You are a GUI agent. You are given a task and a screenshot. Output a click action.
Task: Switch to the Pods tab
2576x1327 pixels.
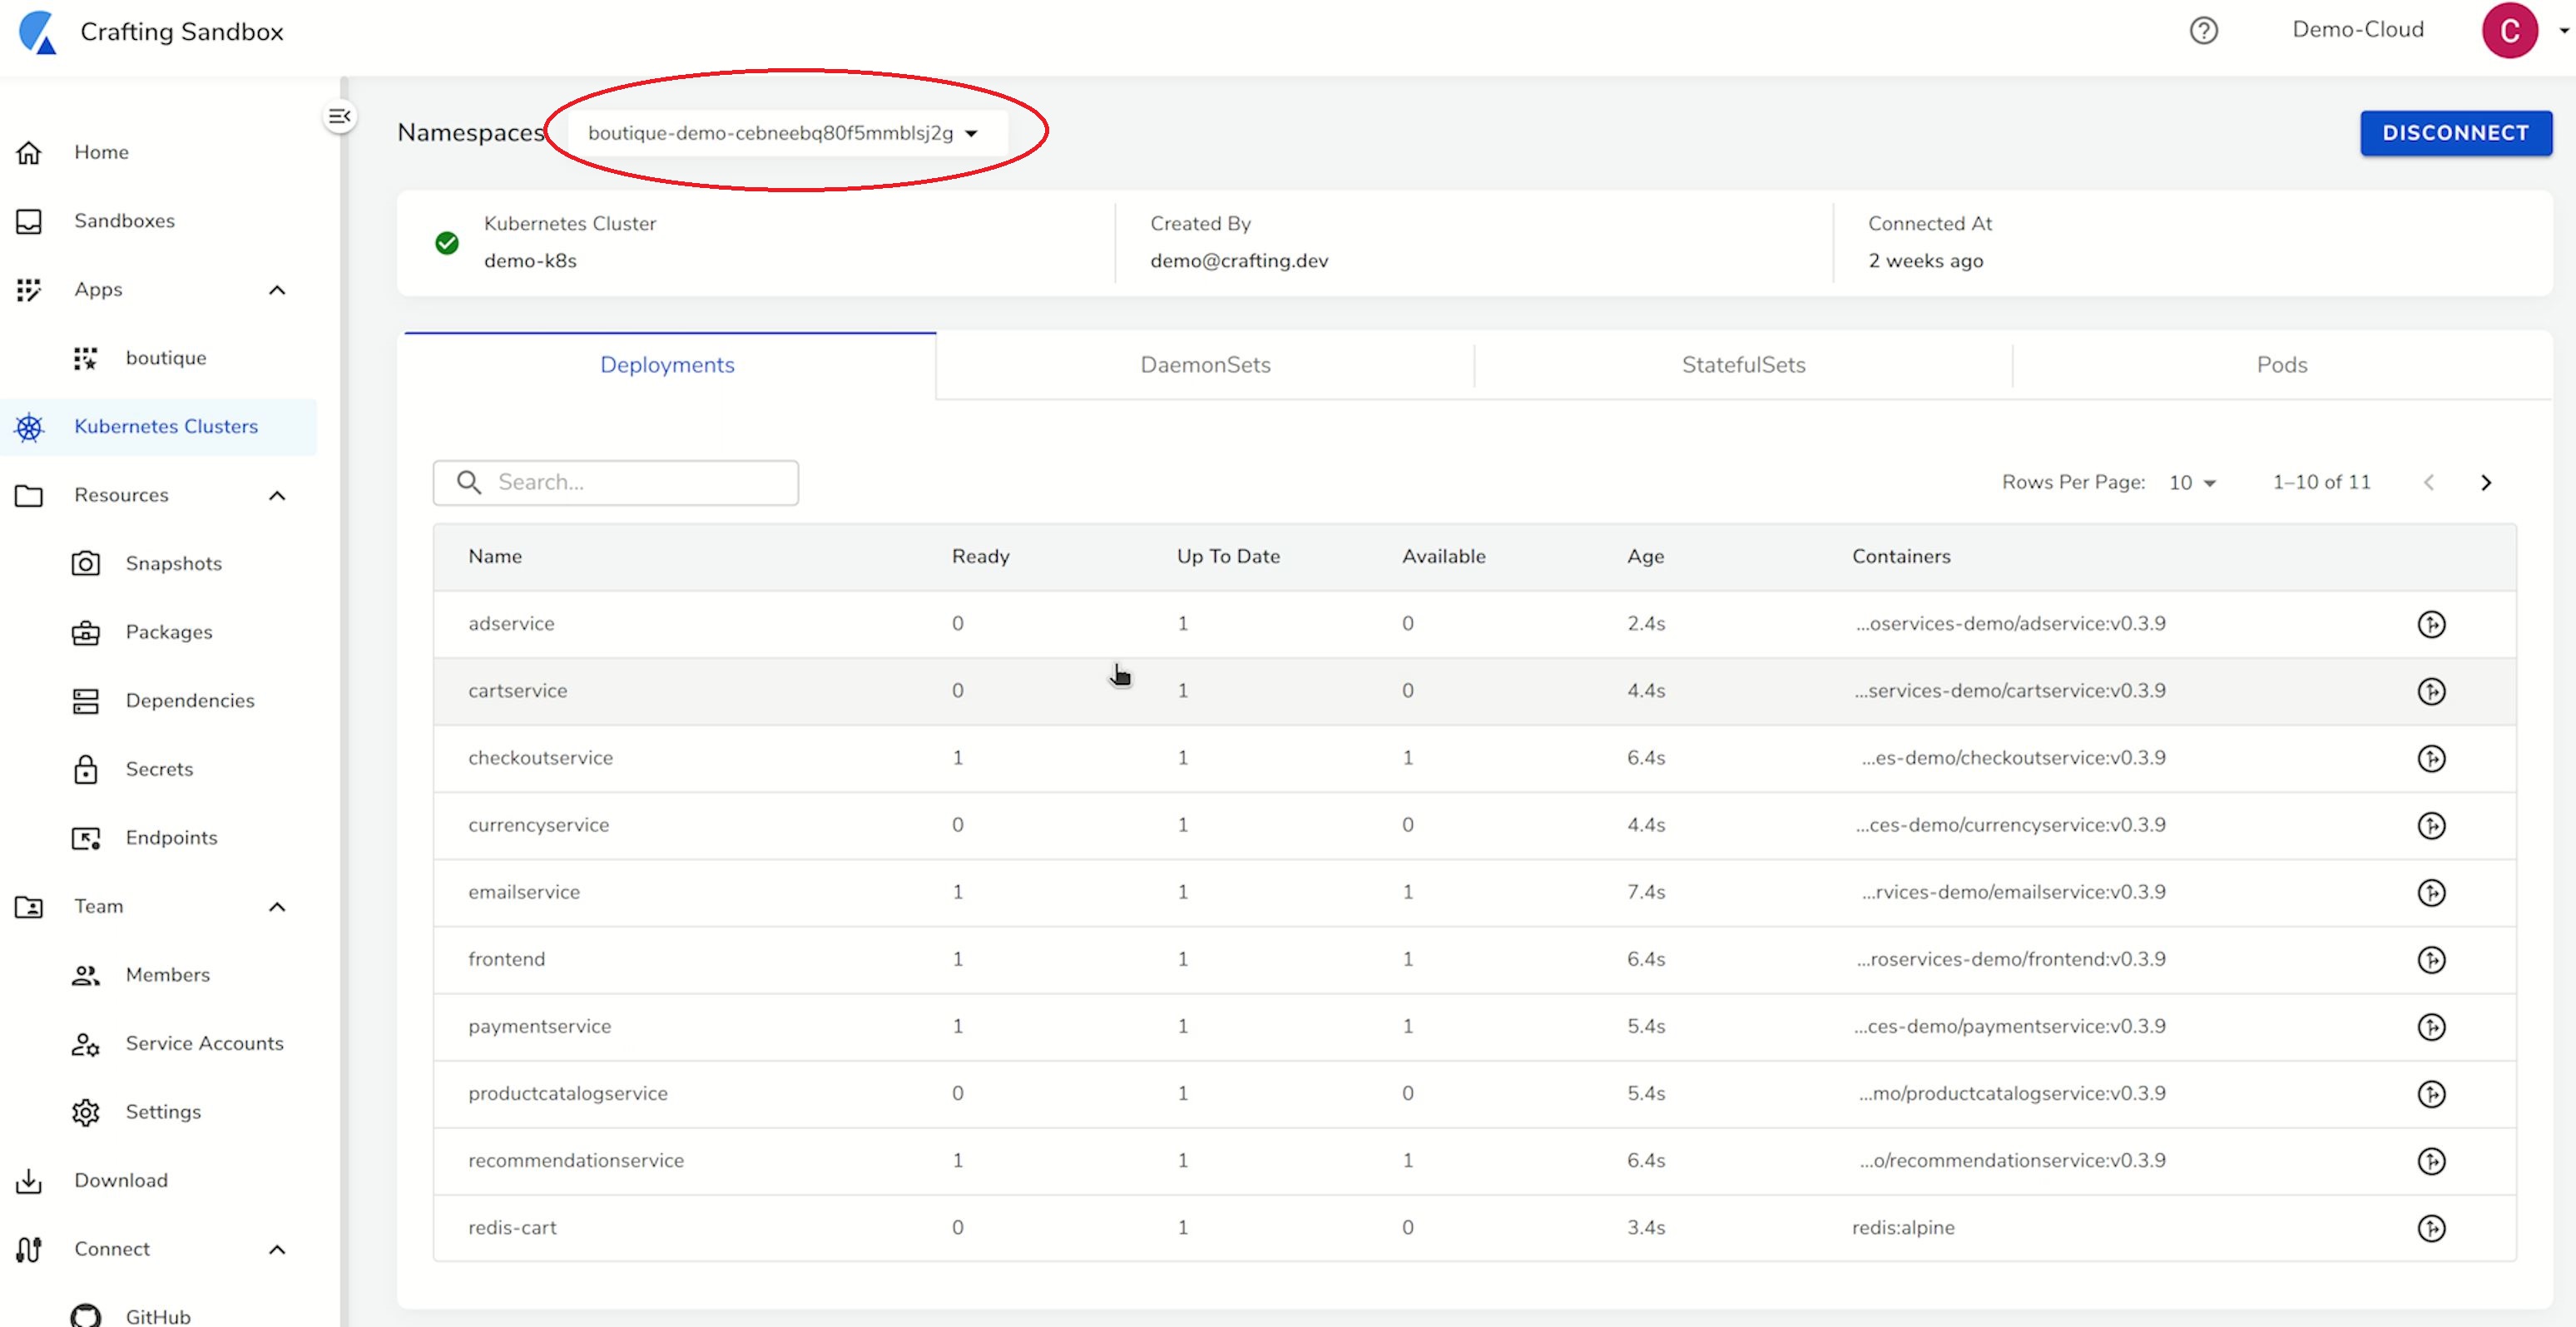click(x=2281, y=365)
